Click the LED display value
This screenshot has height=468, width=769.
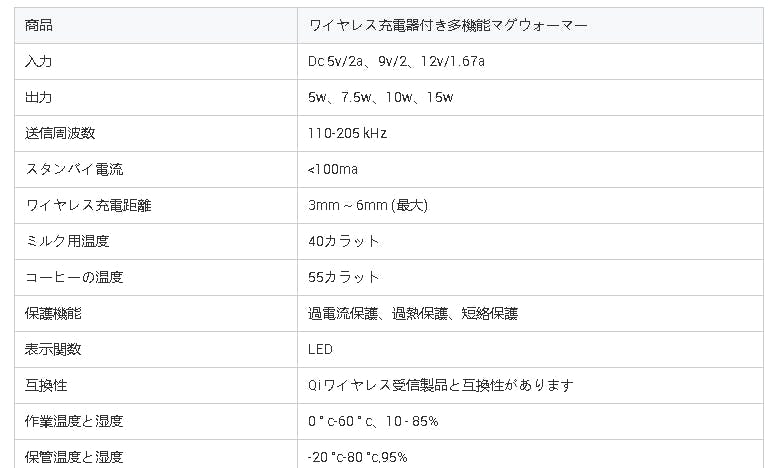(x=321, y=349)
